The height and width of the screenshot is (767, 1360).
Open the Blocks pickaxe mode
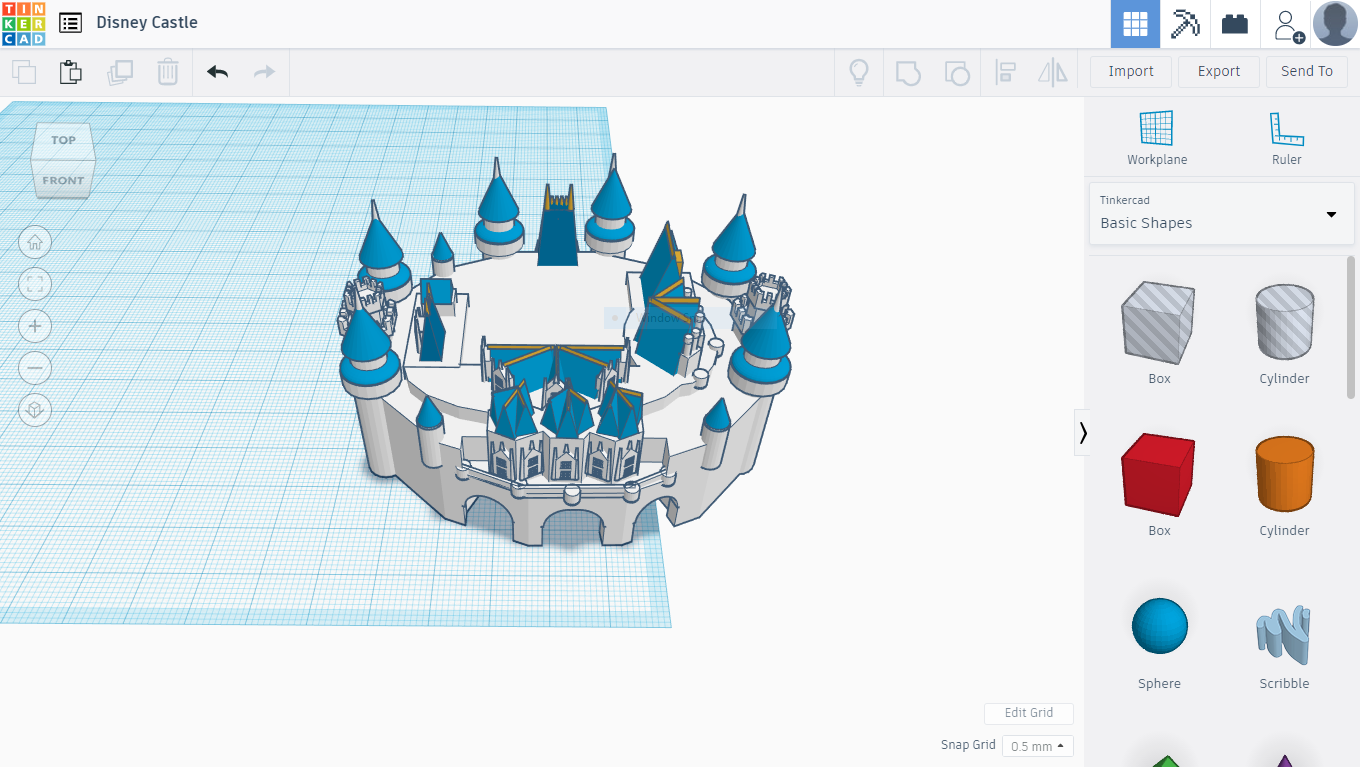click(1185, 24)
